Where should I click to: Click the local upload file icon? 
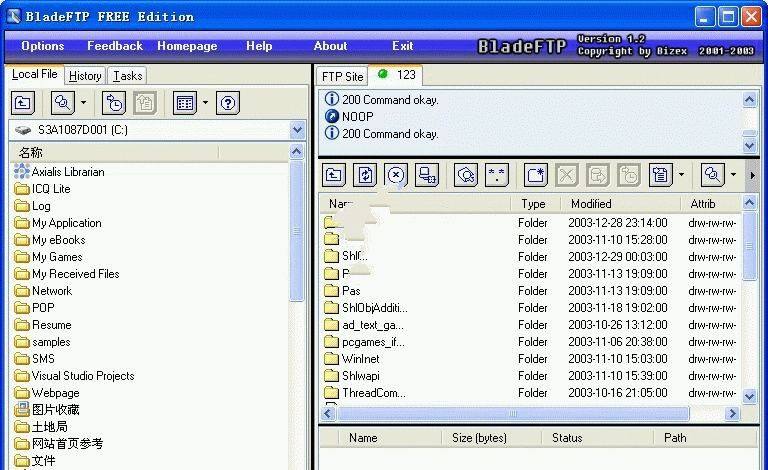tap(145, 103)
